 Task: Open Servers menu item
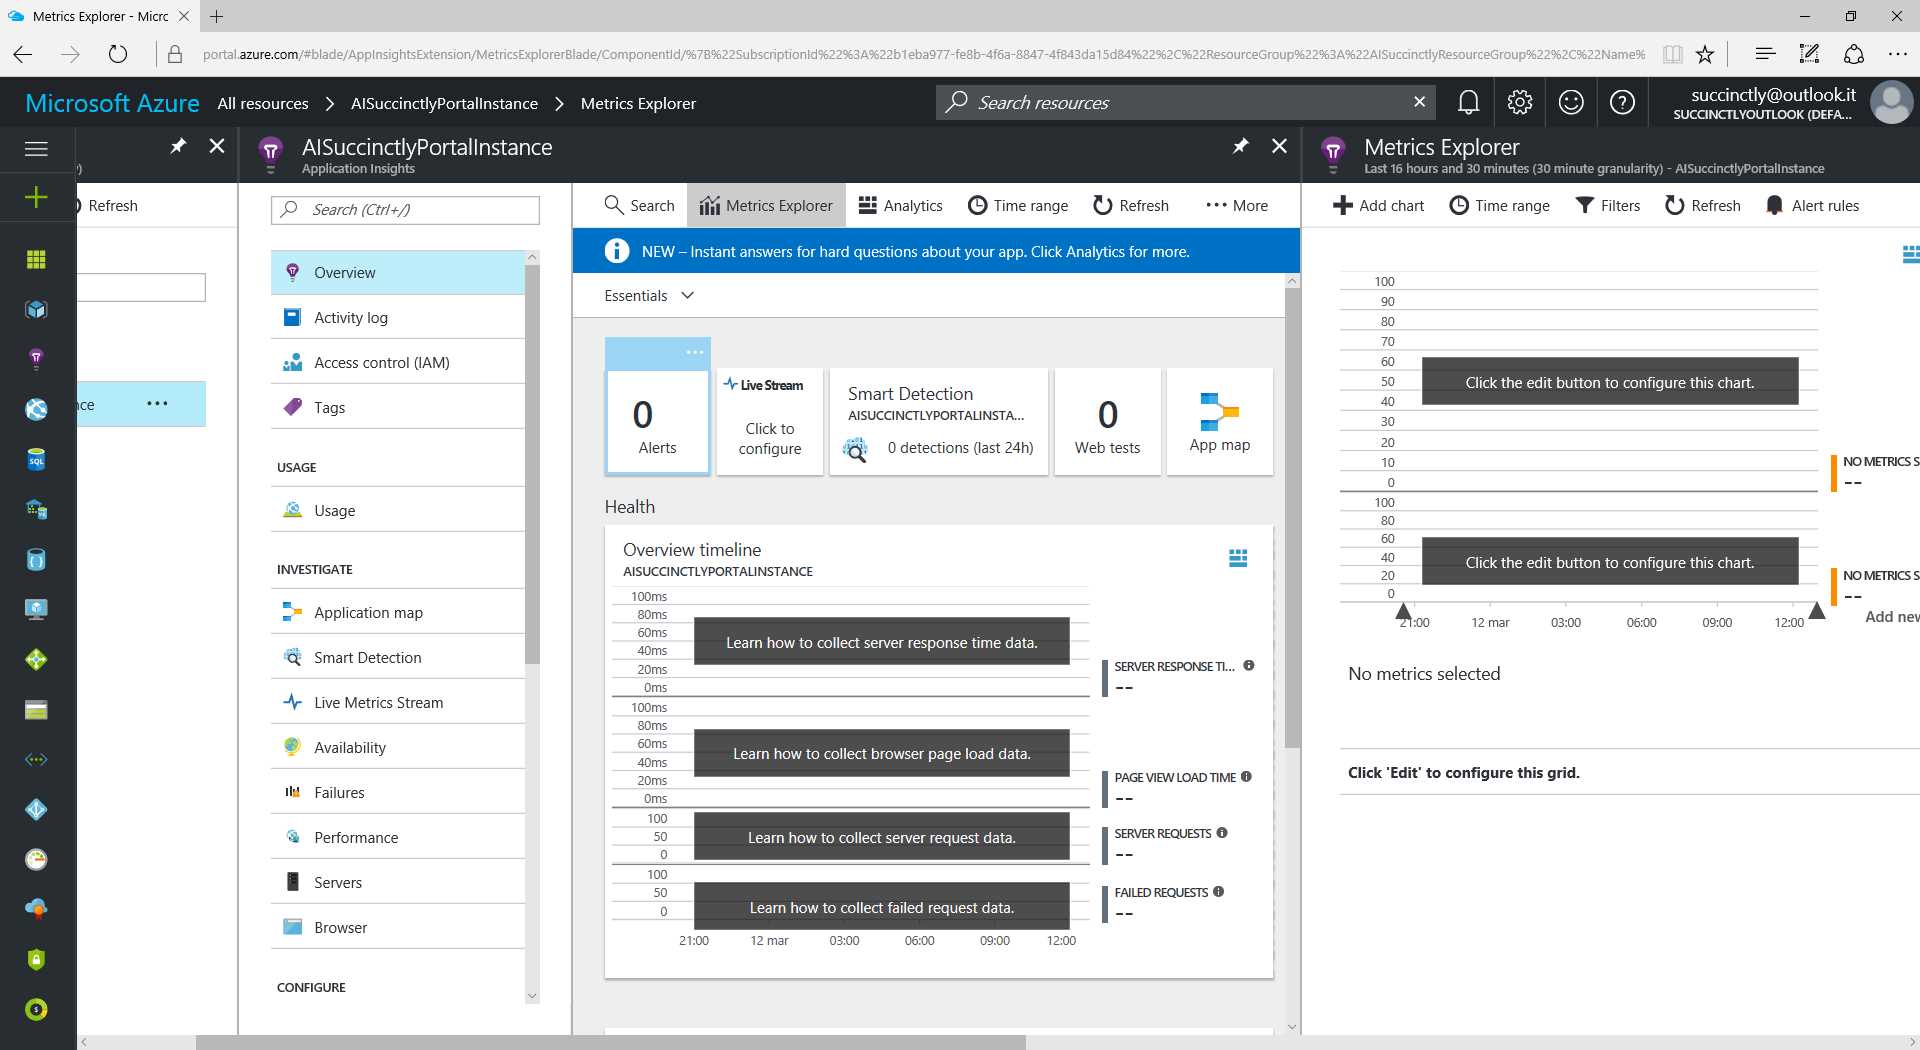coord(398,882)
